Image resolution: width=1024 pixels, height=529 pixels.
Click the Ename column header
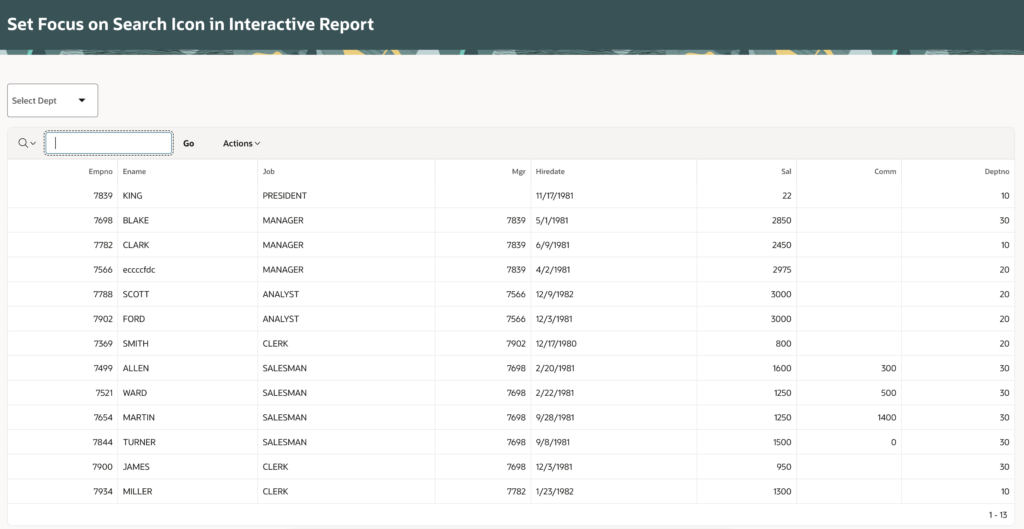(x=135, y=172)
